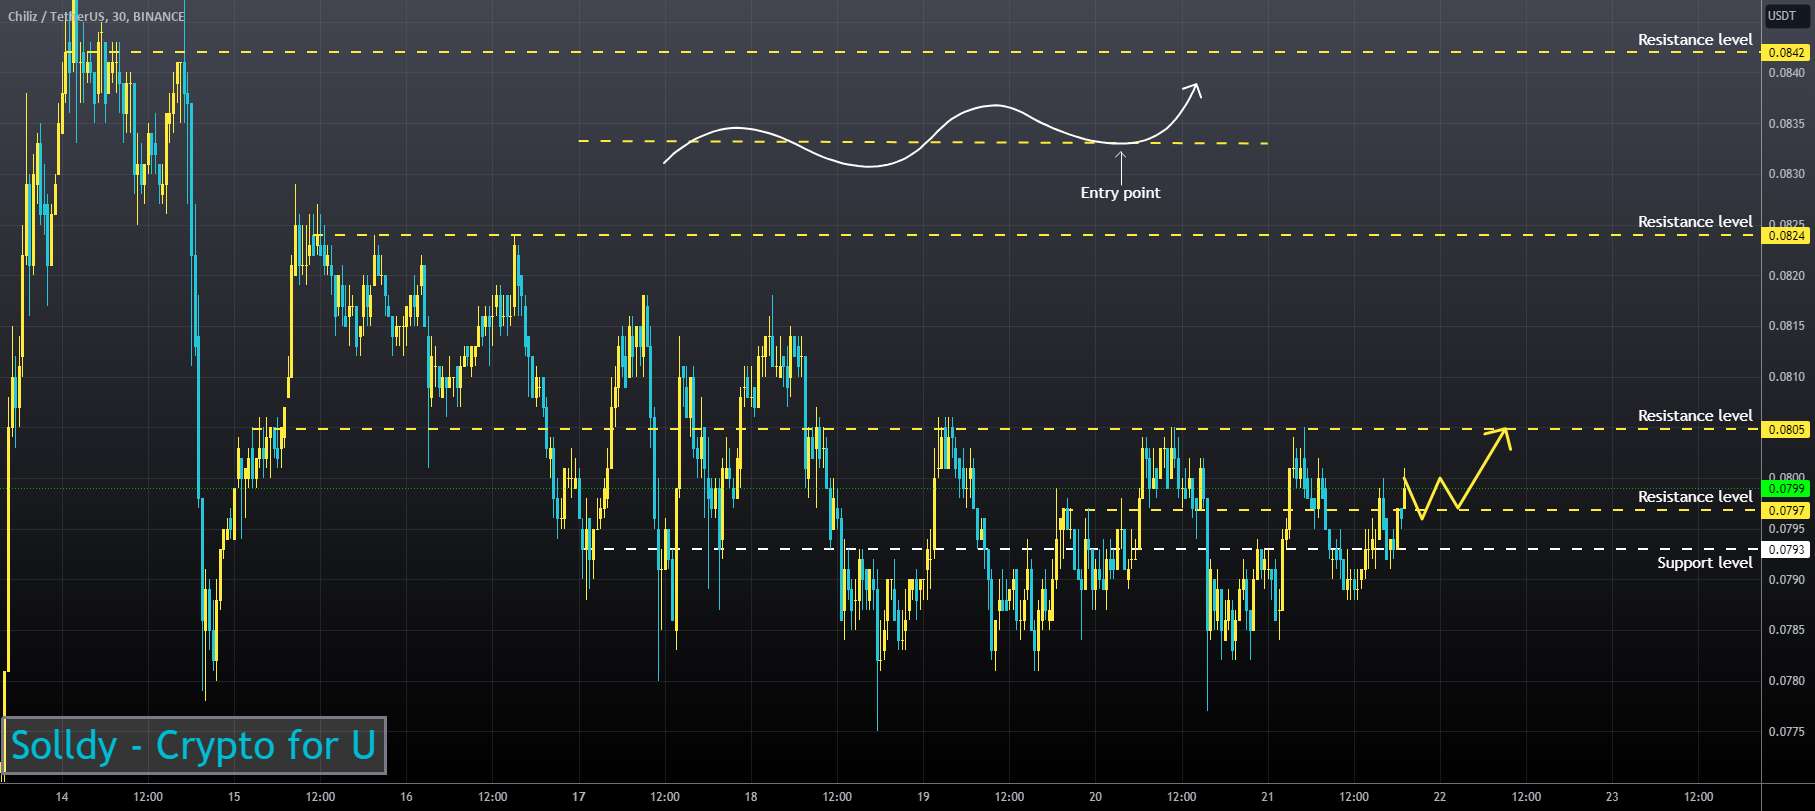The height and width of the screenshot is (811, 1815).
Task: Click the 12:00 tick between dates 22 and 23
Action: pyautogui.click(x=1526, y=797)
